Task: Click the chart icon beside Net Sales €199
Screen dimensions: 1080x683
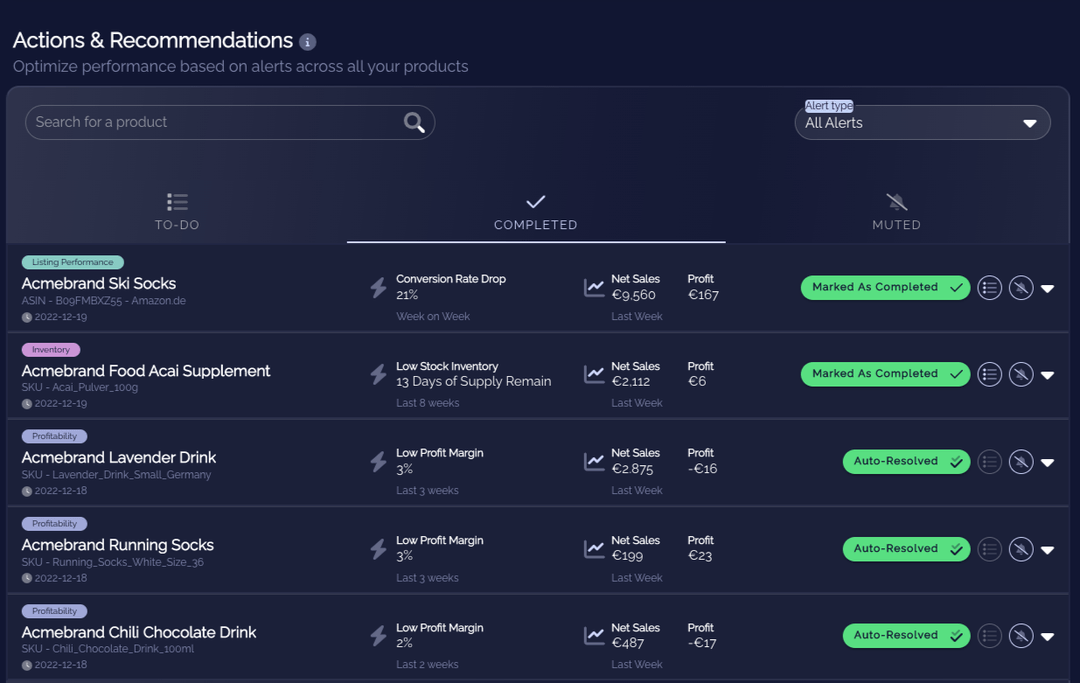Action: coord(594,549)
